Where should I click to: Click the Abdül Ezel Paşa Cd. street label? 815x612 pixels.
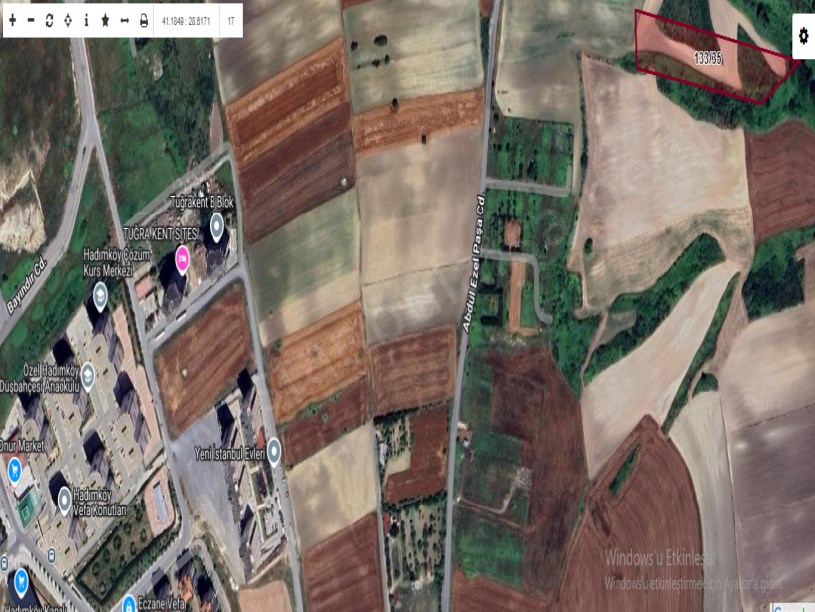(473, 265)
